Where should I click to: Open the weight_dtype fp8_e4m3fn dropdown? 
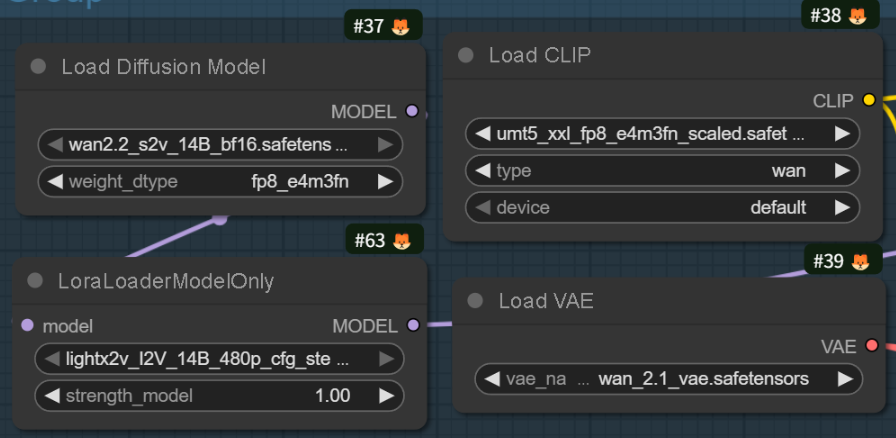coord(220,182)
